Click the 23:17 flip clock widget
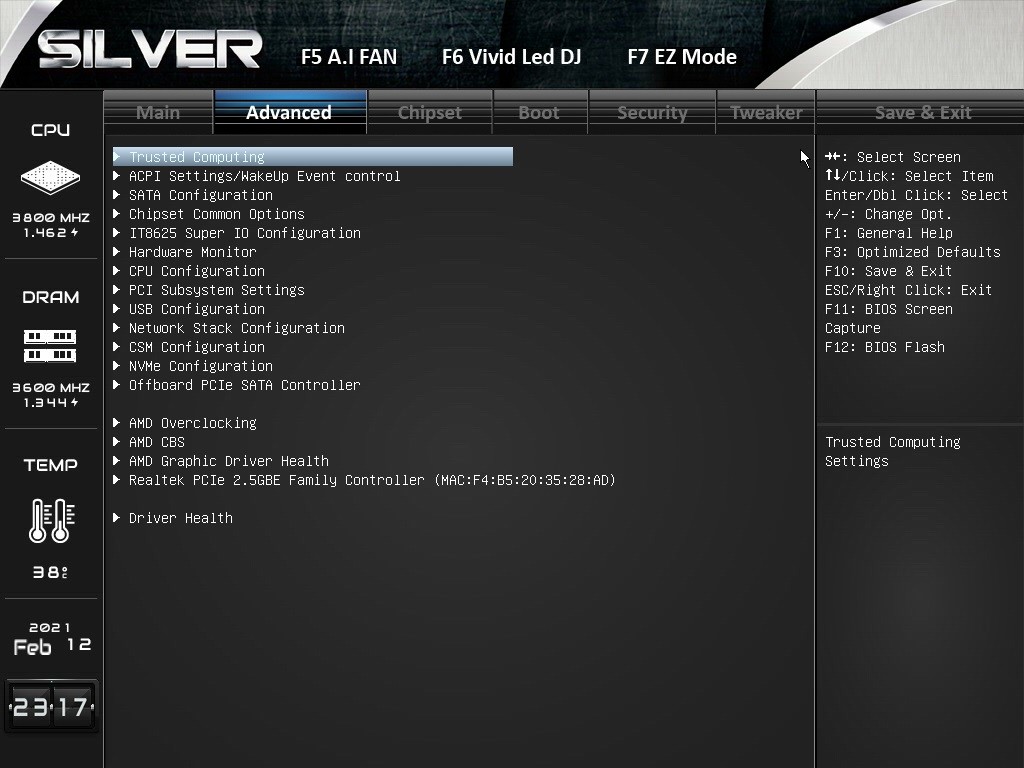The width and height of the screenshot is (1024, 768). pos(51,706)
